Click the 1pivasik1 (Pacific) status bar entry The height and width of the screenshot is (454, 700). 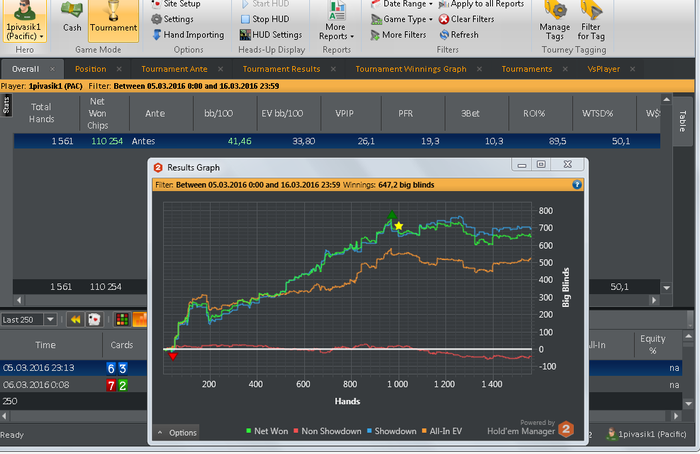tap(646, 433)
